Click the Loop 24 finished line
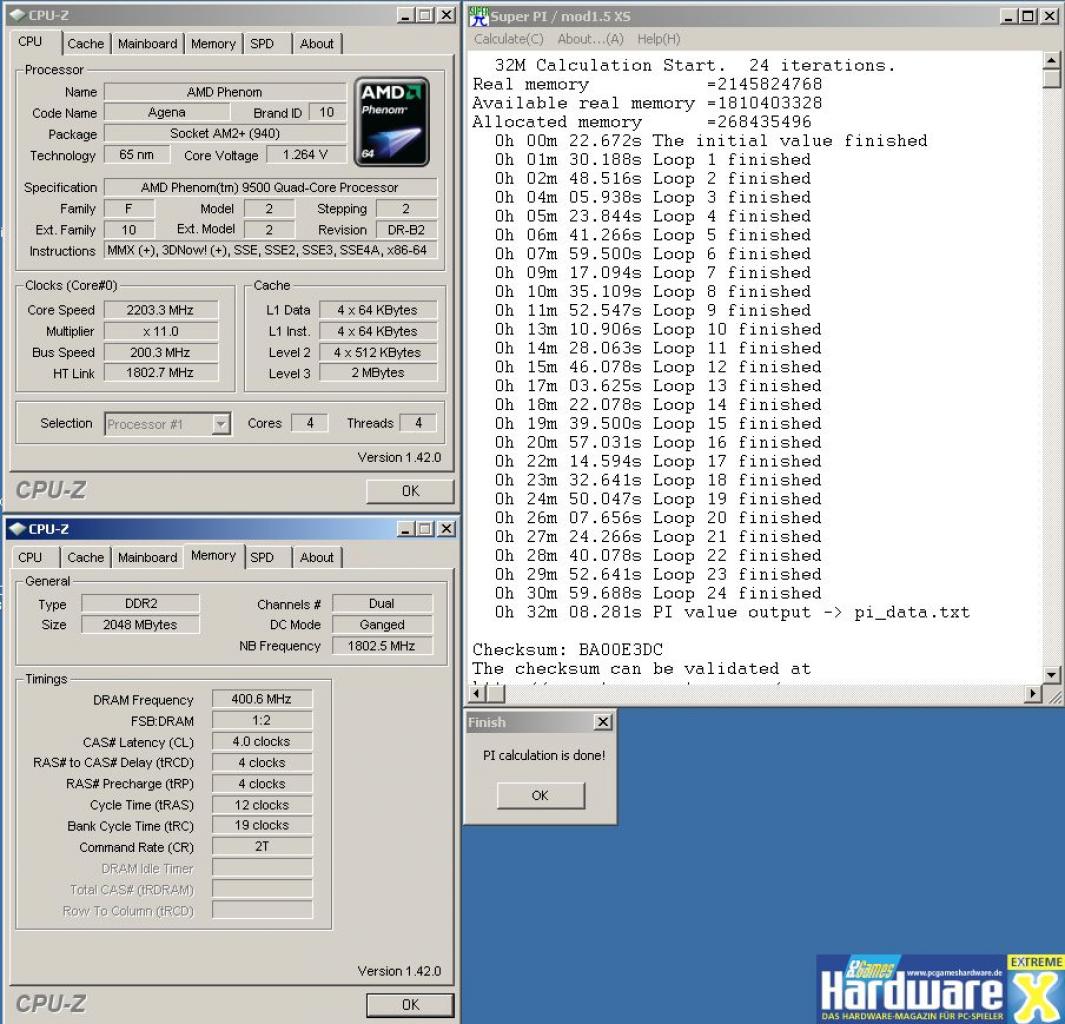This screenshot has width=1065, height=1024. [658, 593]
